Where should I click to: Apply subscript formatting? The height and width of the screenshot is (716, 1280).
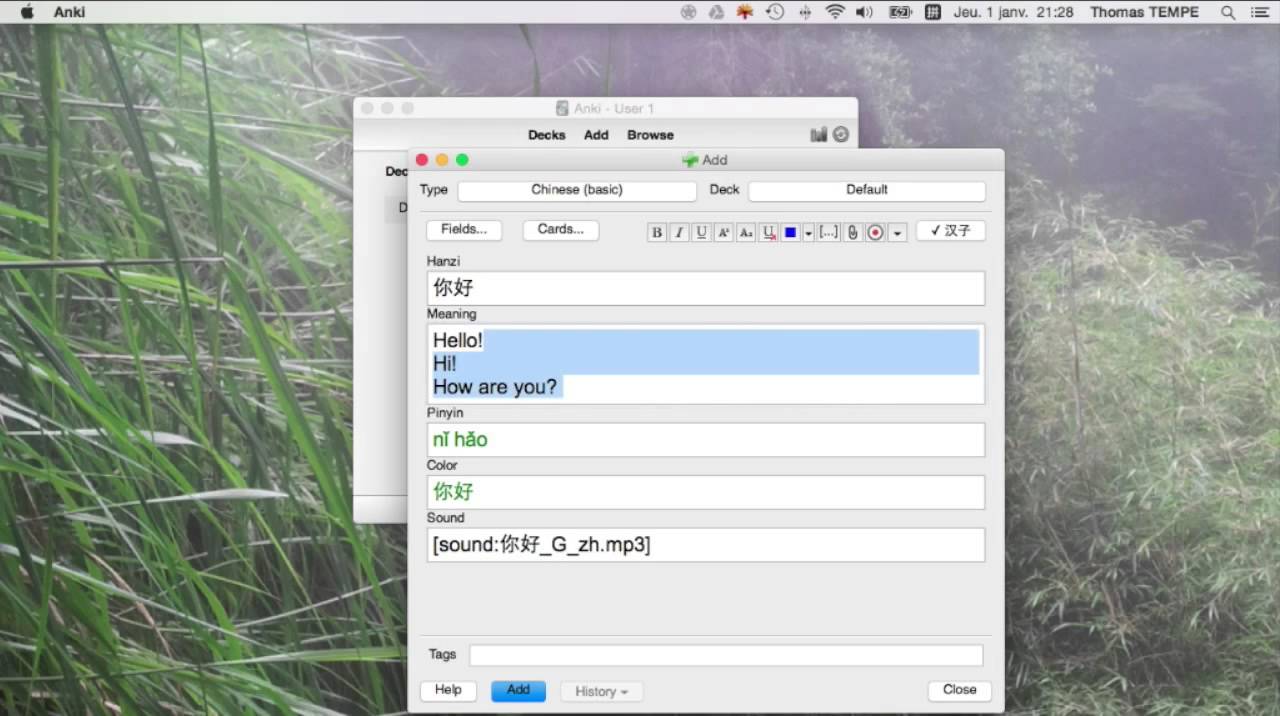pos(746,232)
